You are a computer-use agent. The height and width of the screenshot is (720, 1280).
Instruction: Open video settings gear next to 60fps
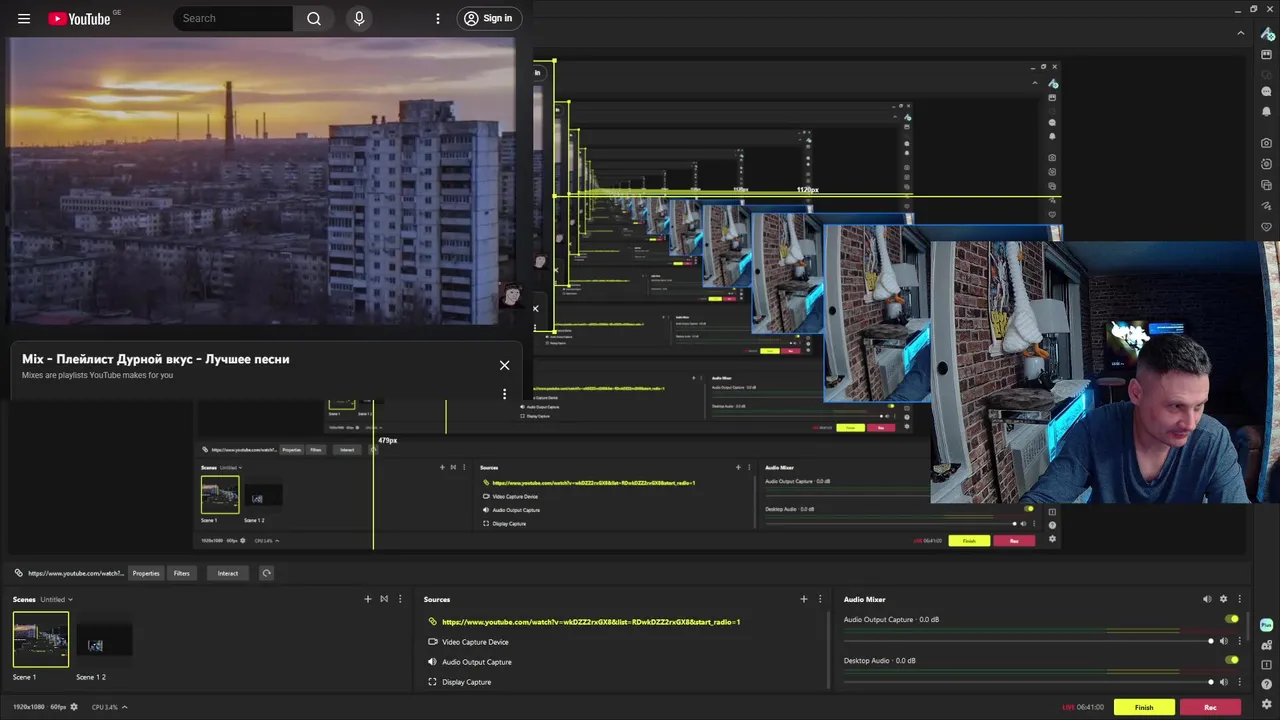pyautogui.click(x=74, y=707)
